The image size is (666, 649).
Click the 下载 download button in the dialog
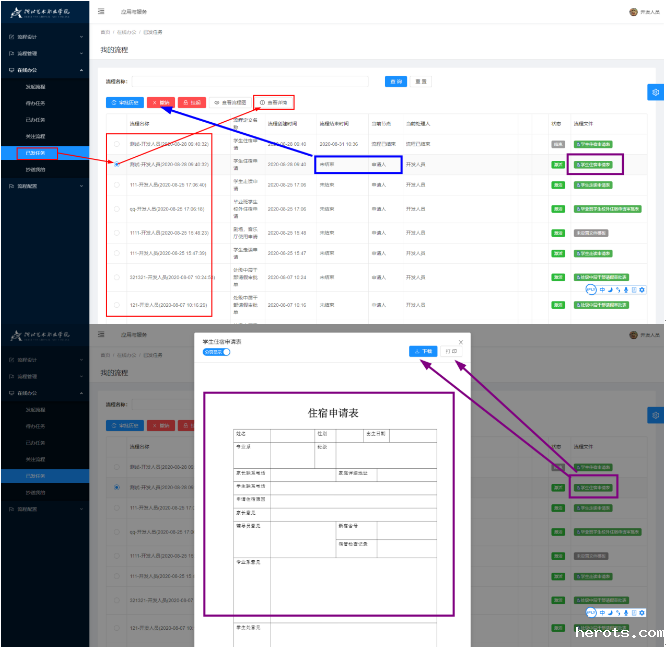[423, 351]
